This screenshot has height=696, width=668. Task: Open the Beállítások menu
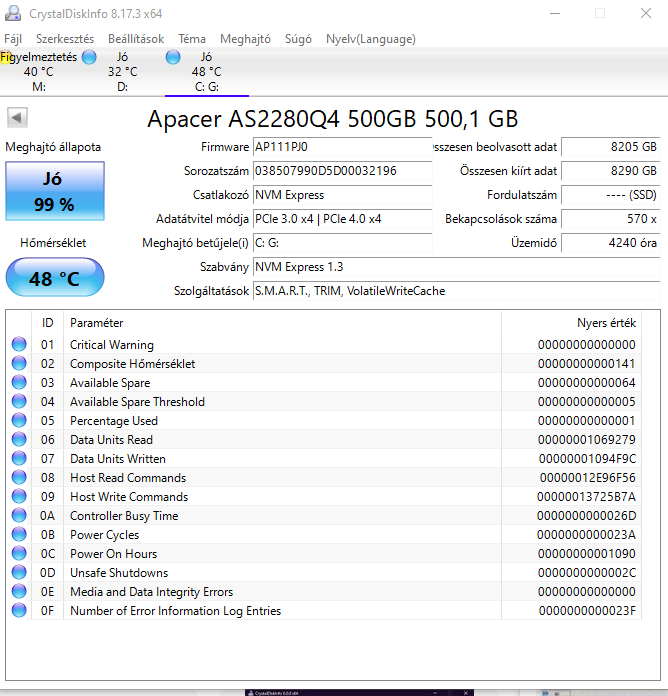pyautogui.click(x=136, y=39)
